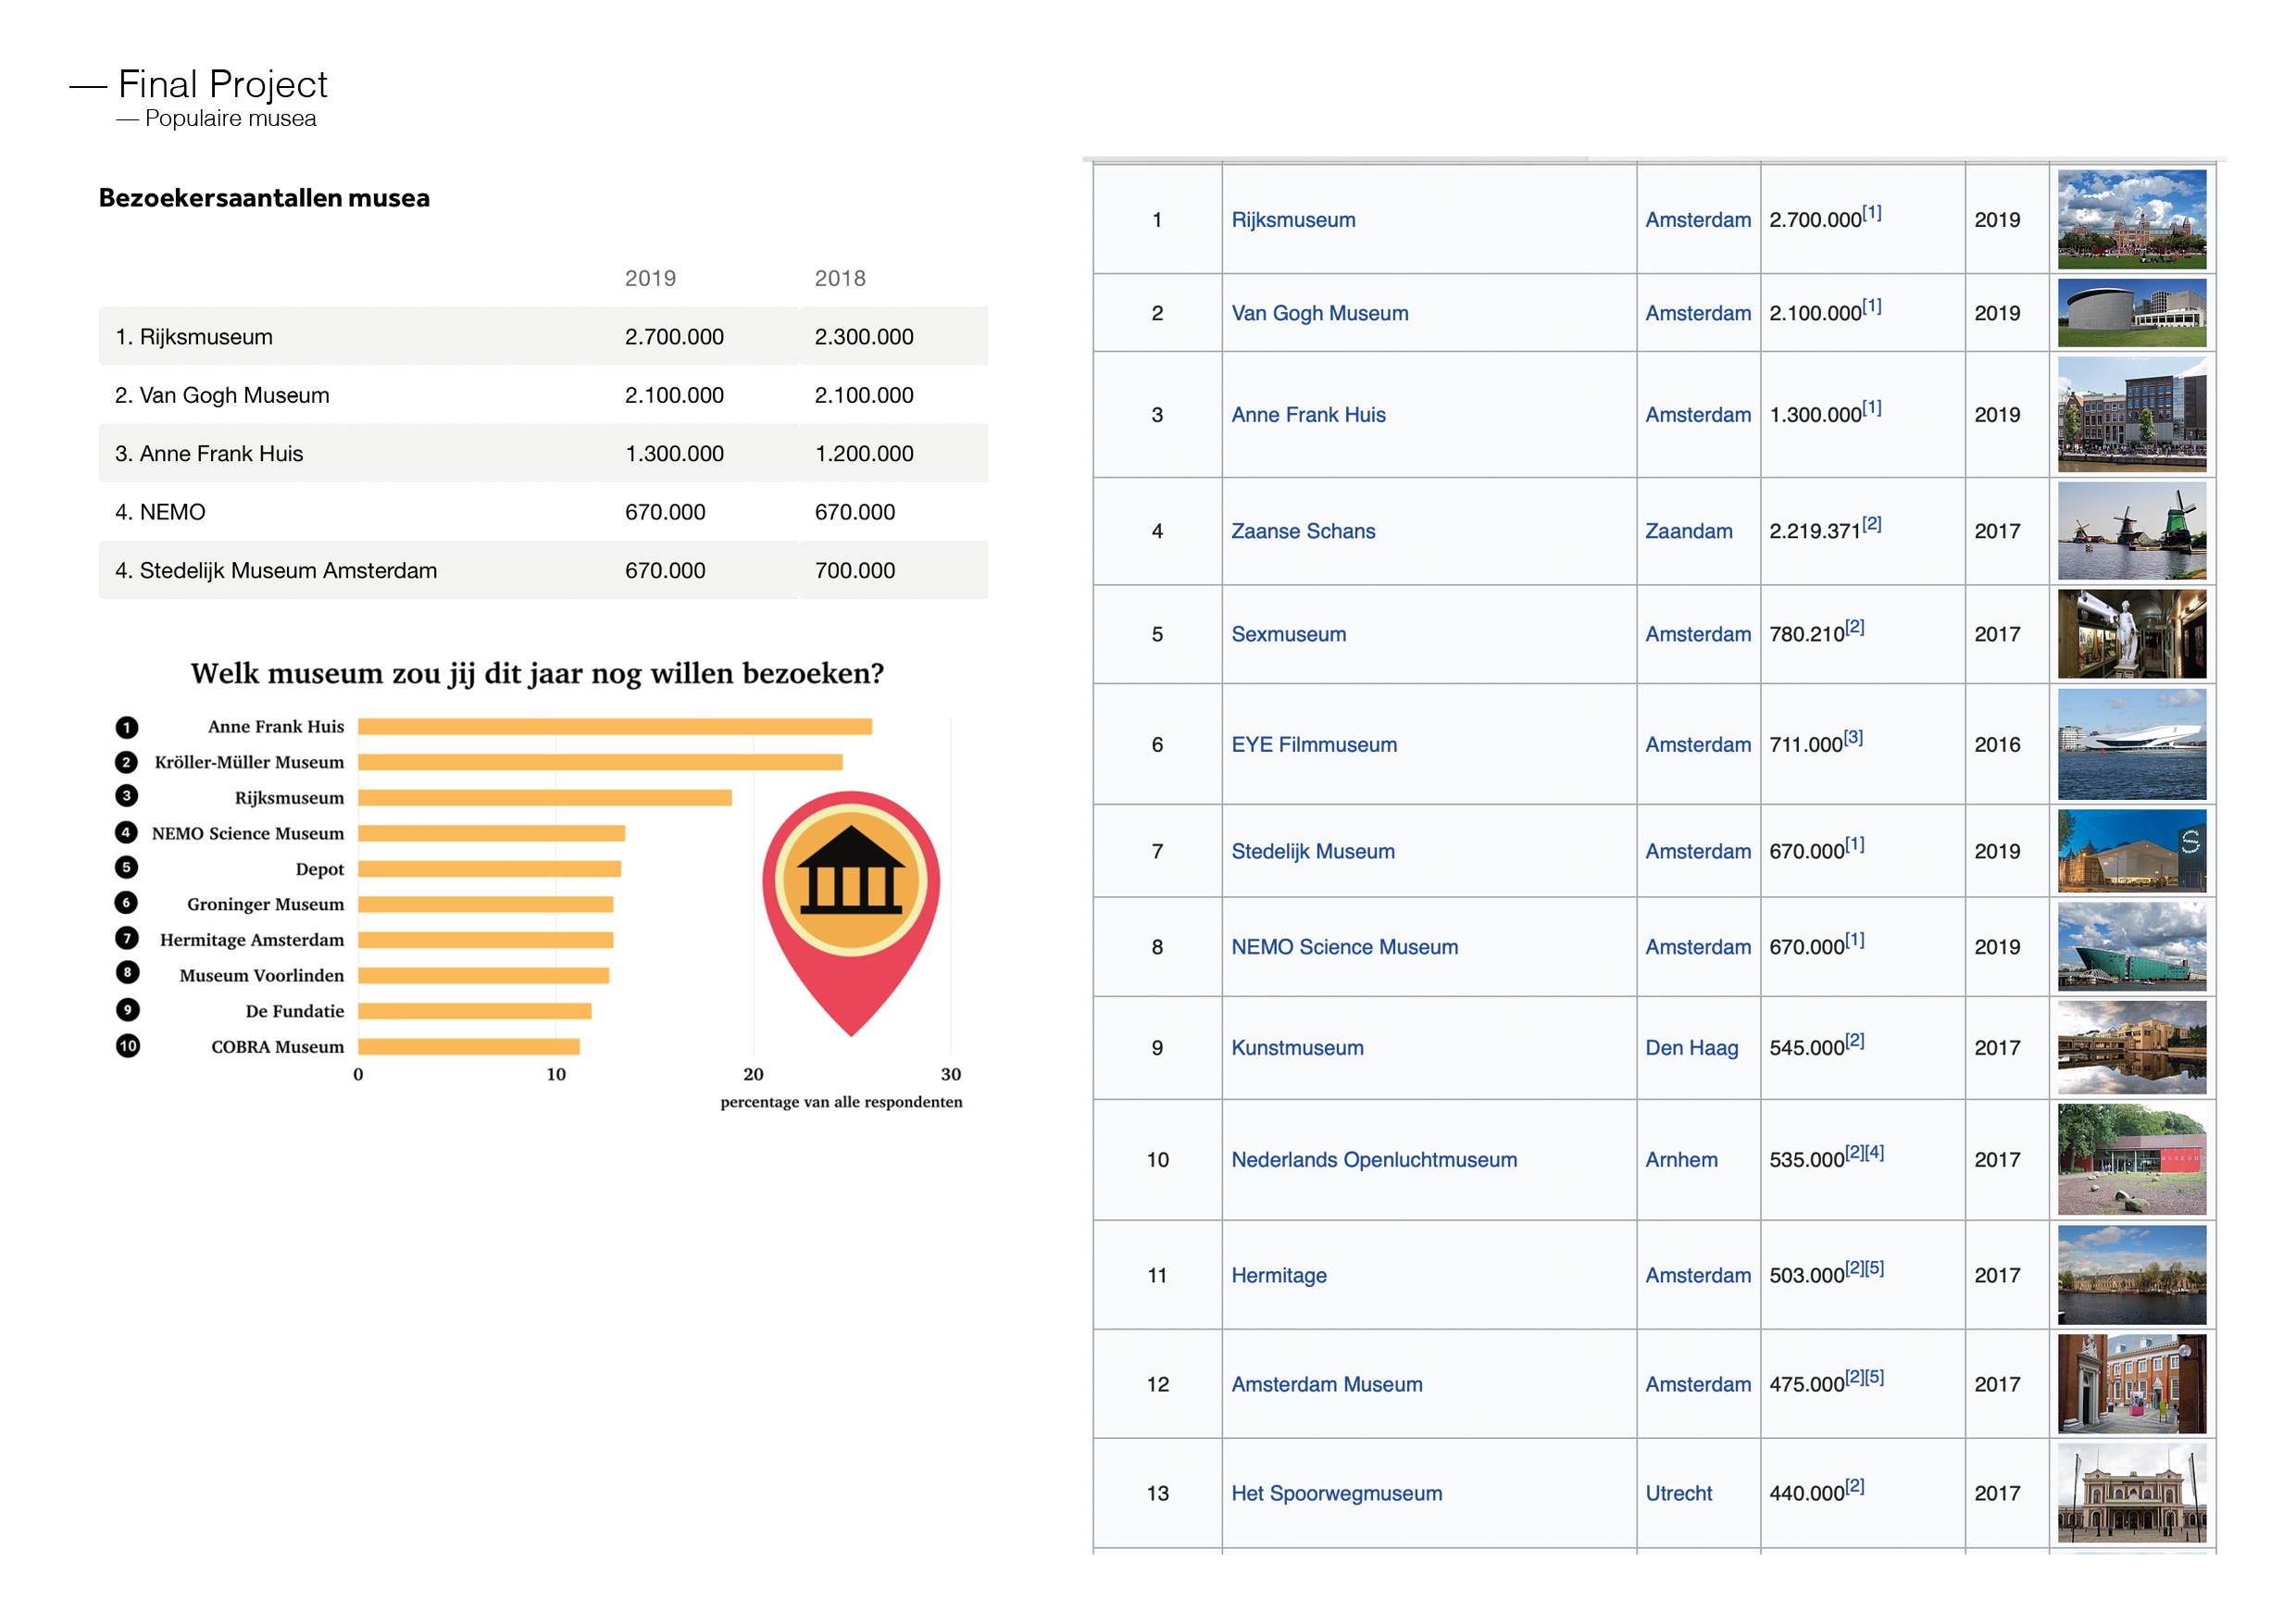
Task: Open the Kunstmuseum link
Action: (x=1297, y=1048)
